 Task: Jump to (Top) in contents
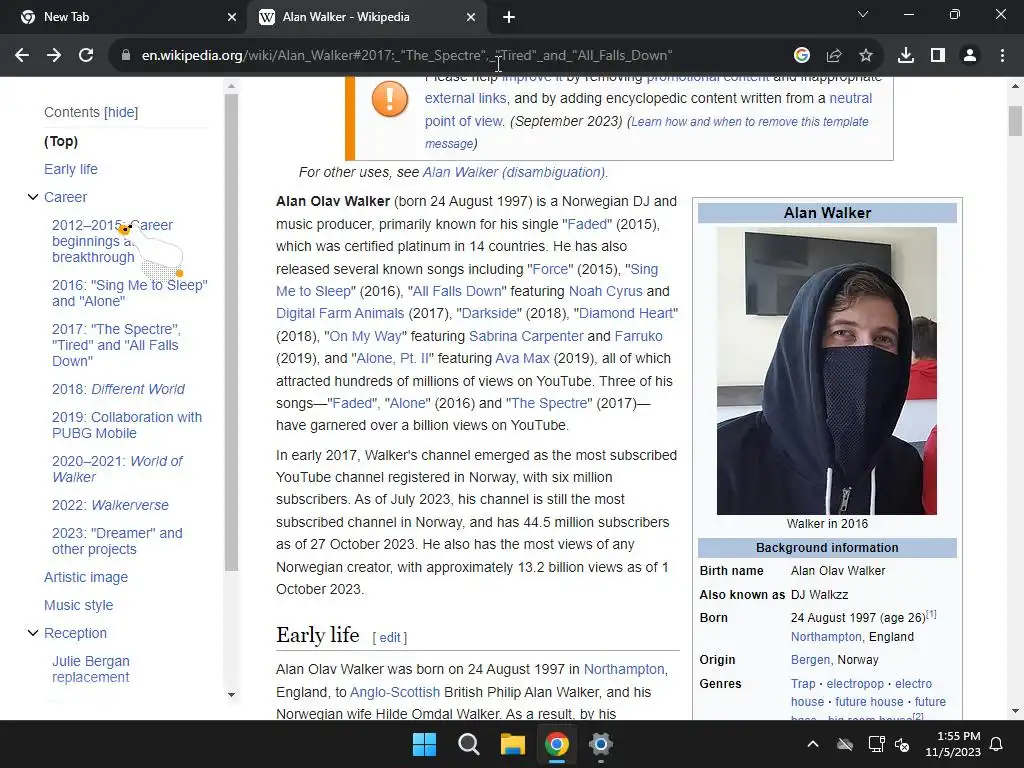coord(61,141)
